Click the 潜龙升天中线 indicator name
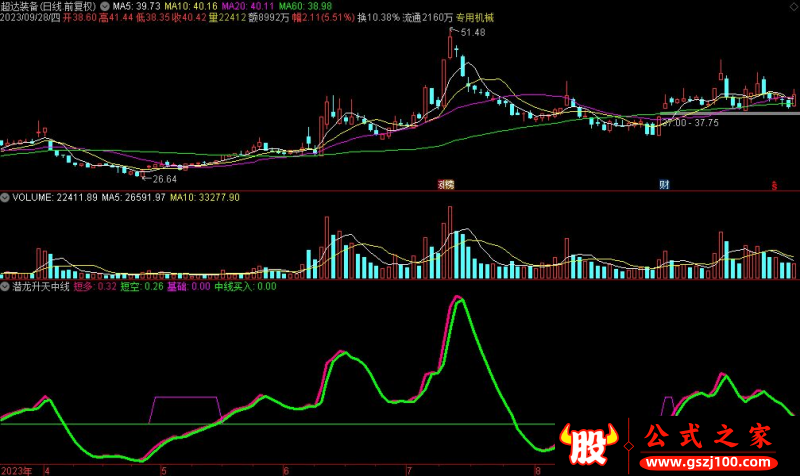Viewport: 800px width, 476px height. [41, 287]
